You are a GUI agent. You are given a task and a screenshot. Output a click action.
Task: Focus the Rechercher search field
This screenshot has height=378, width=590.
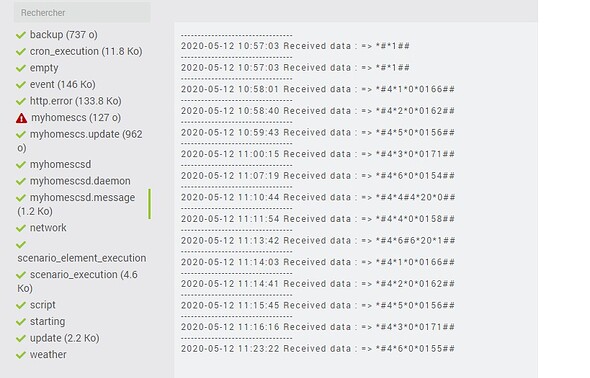(82, 12)
